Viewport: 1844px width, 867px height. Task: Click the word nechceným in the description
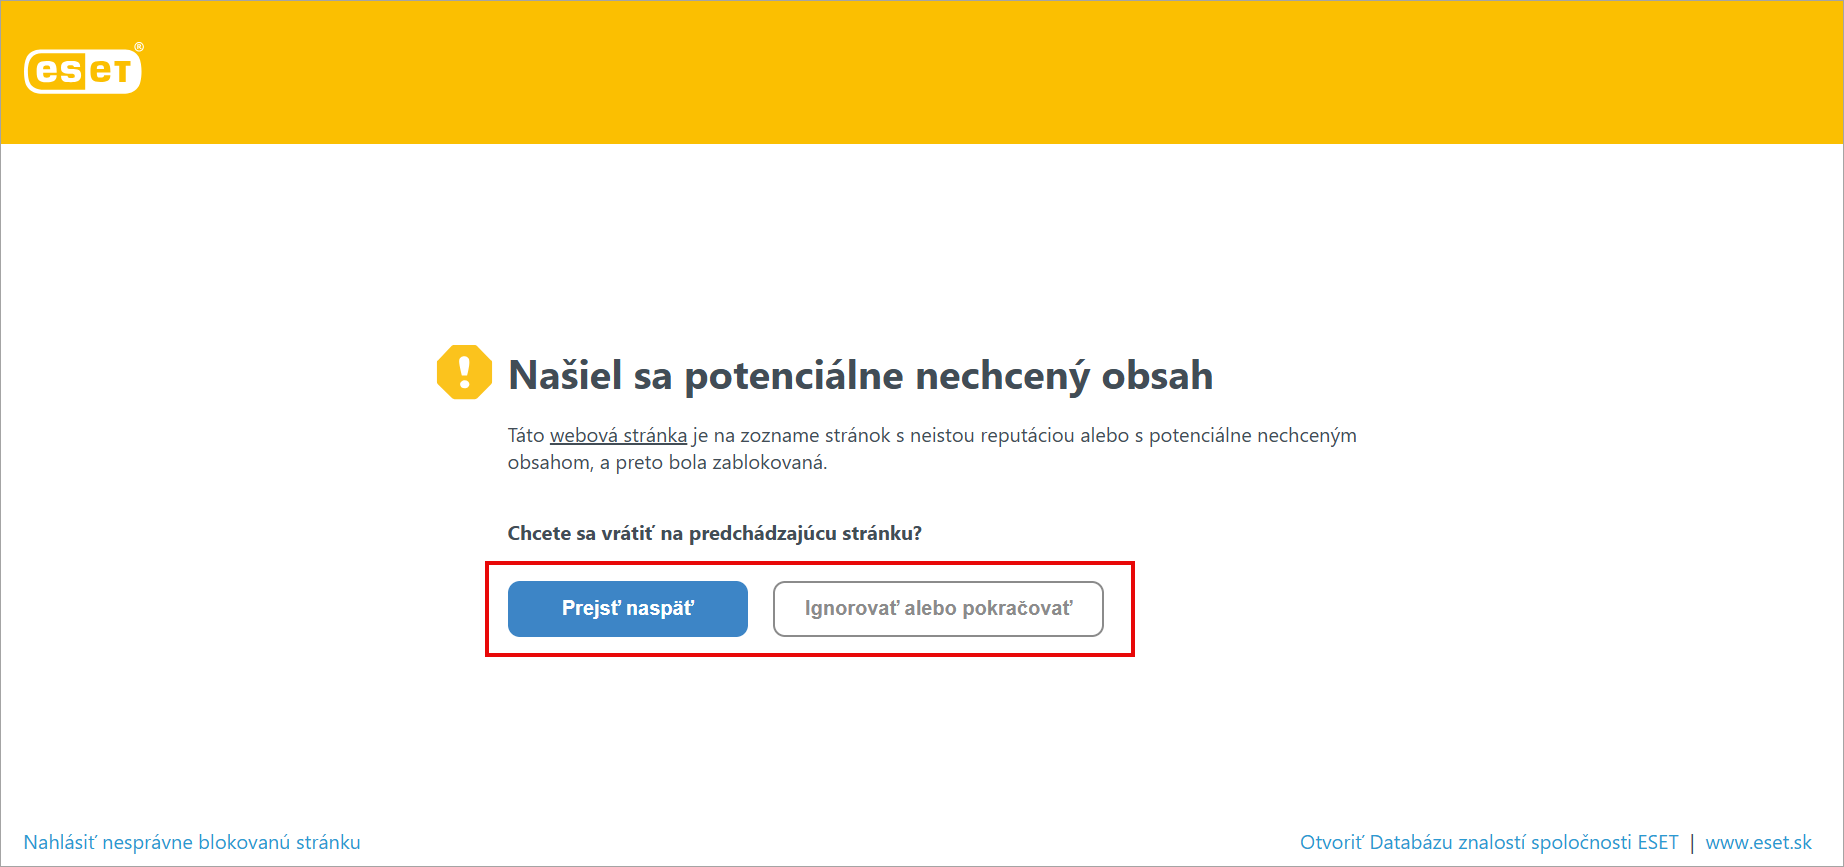pos(1306,436)
